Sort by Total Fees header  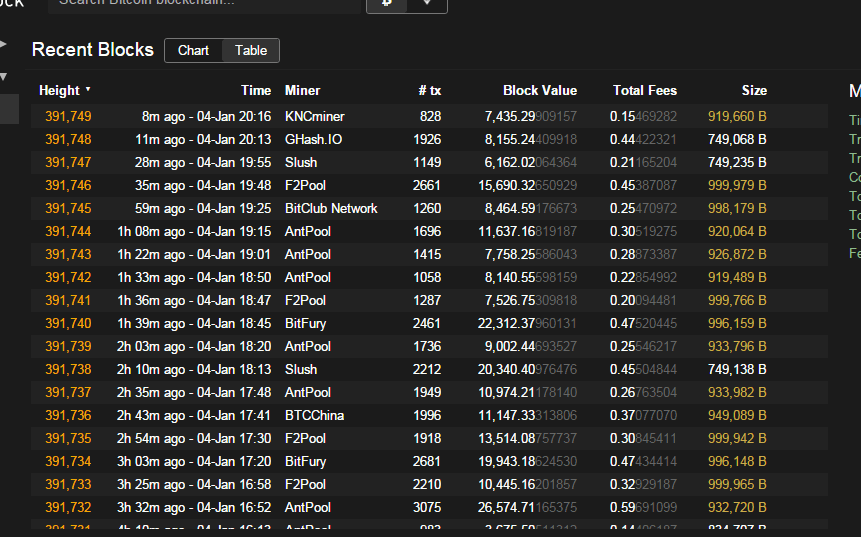pyautogui.click(x=645, y=90)
